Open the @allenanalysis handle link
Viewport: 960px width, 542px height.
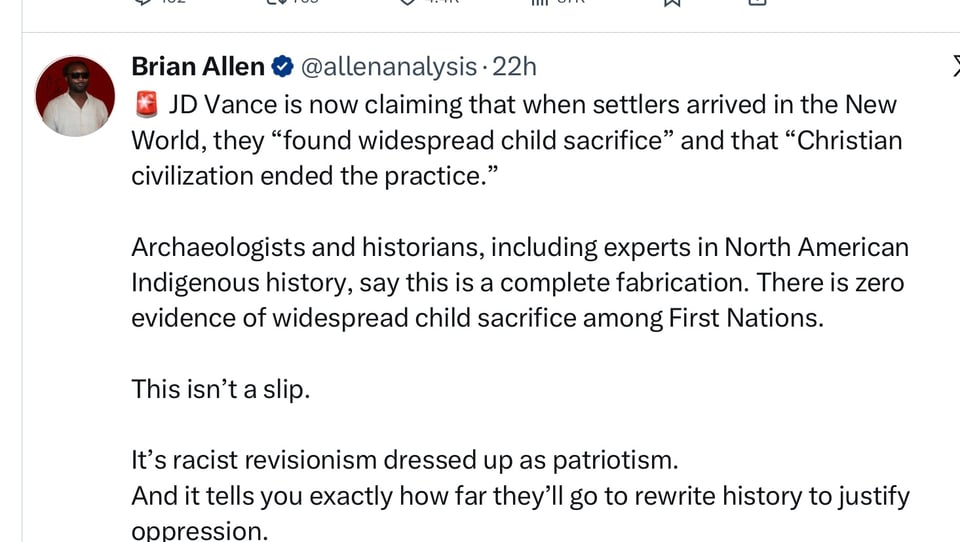click(388, 67)
